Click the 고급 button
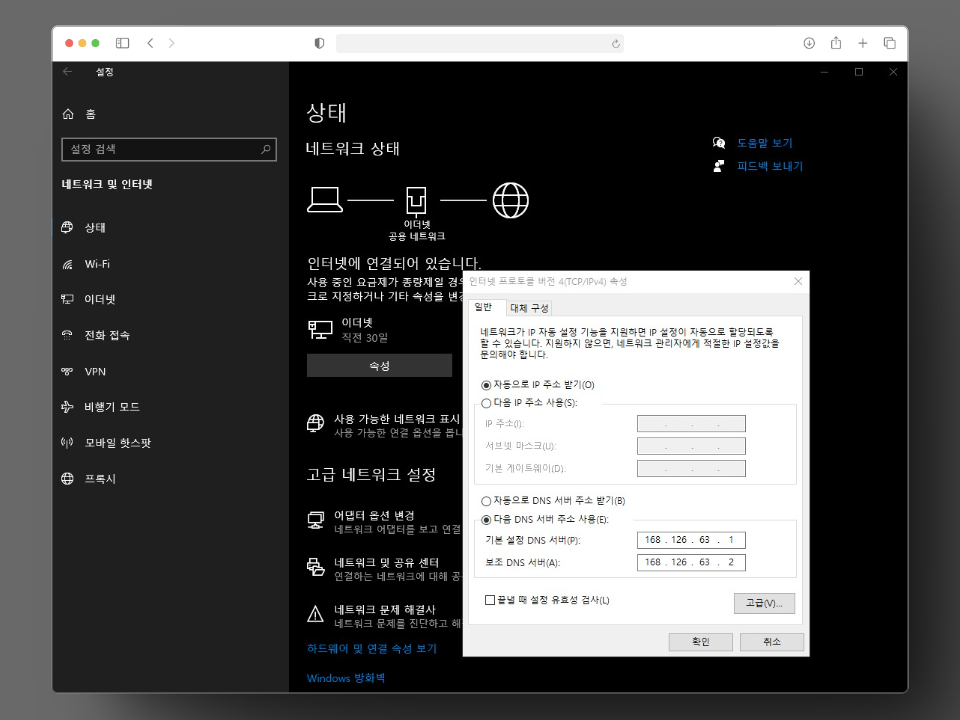This screenshot has width=960, height=720. coord(764,603)
